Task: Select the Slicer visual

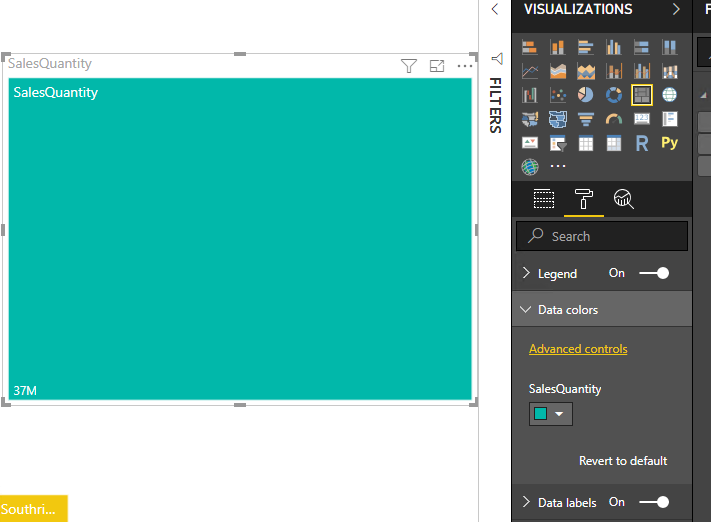Action: tap(558, 143)
